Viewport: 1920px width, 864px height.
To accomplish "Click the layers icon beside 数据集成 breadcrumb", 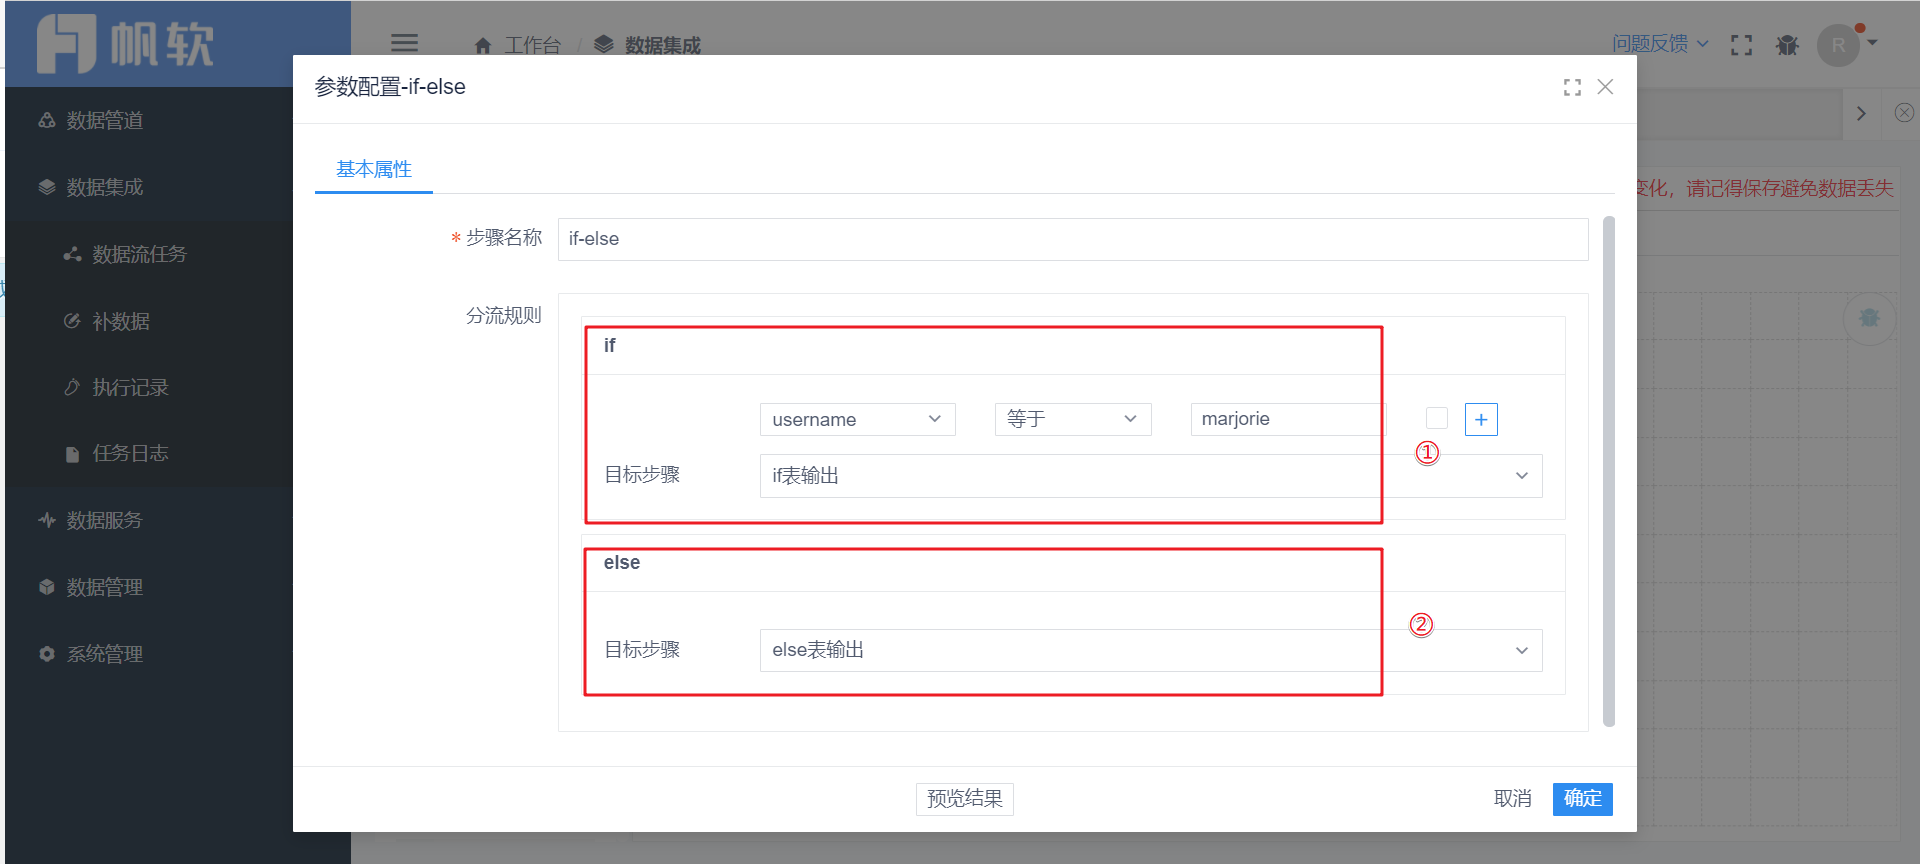I will [604, 45].
